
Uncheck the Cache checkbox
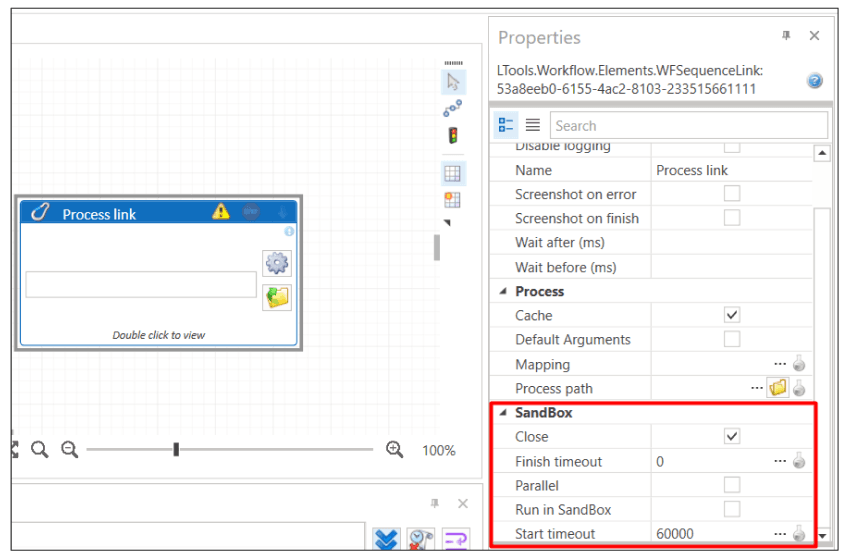732,315
